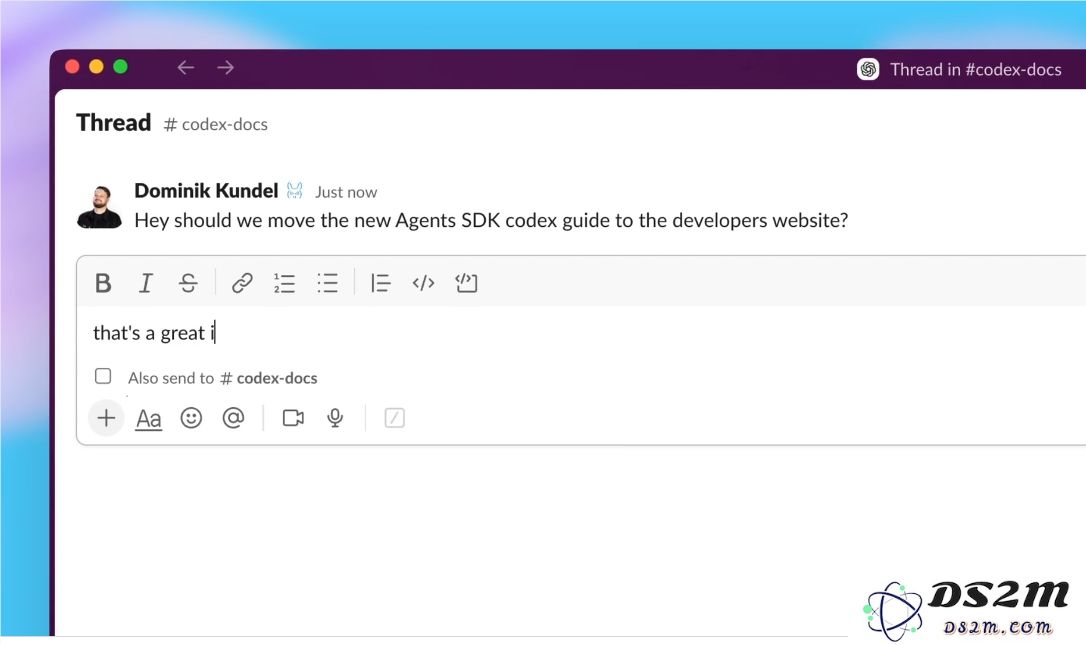The width and height of the screenshot is (1086, 645).
Task: Enable strikethrough text formatting
Action: pyautogui.click(x=188, y=283)
